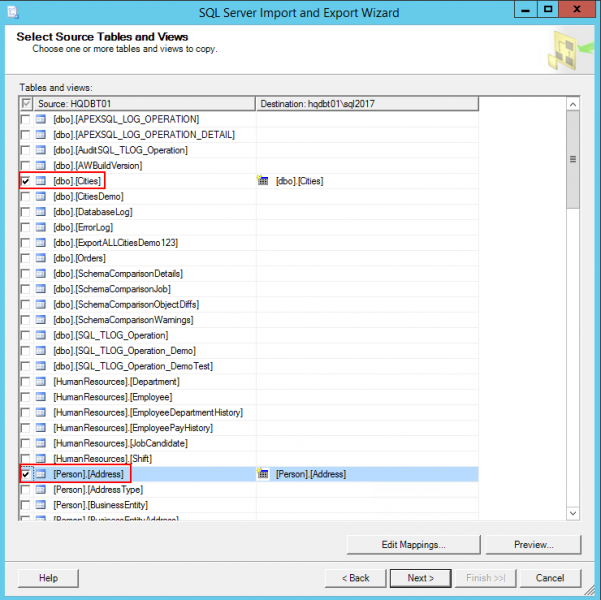
Task: Click the Preview button
Action: click(x=533, y=544)
